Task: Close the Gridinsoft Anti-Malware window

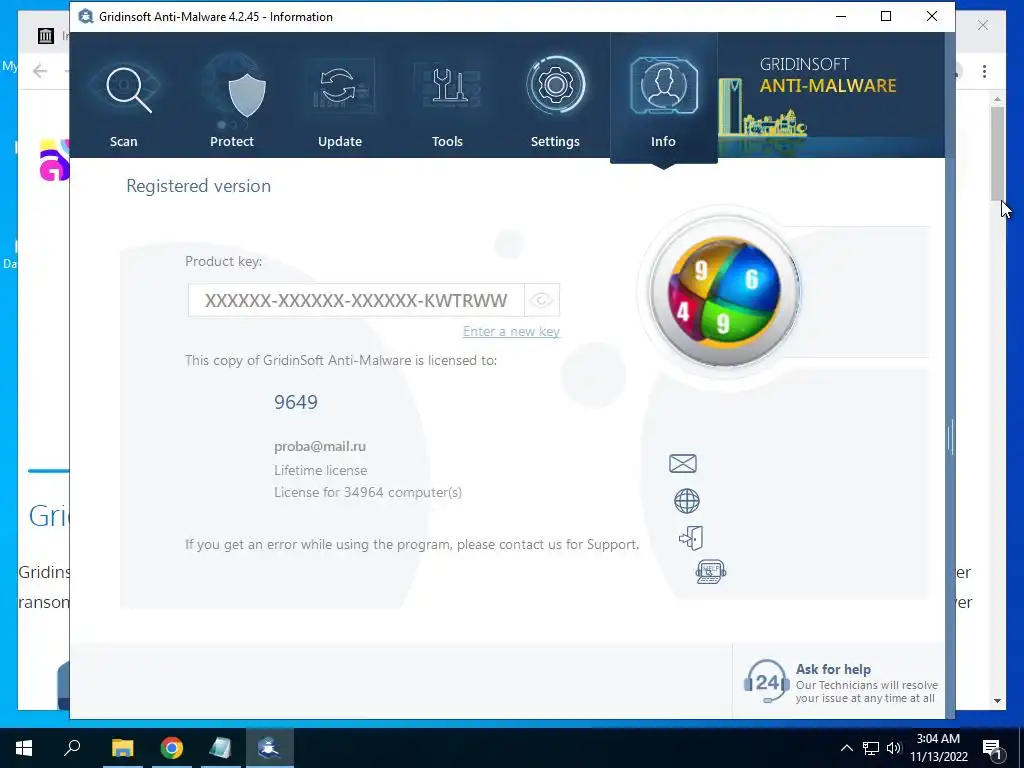Action: pyautogui.click(x=932, y=16)
